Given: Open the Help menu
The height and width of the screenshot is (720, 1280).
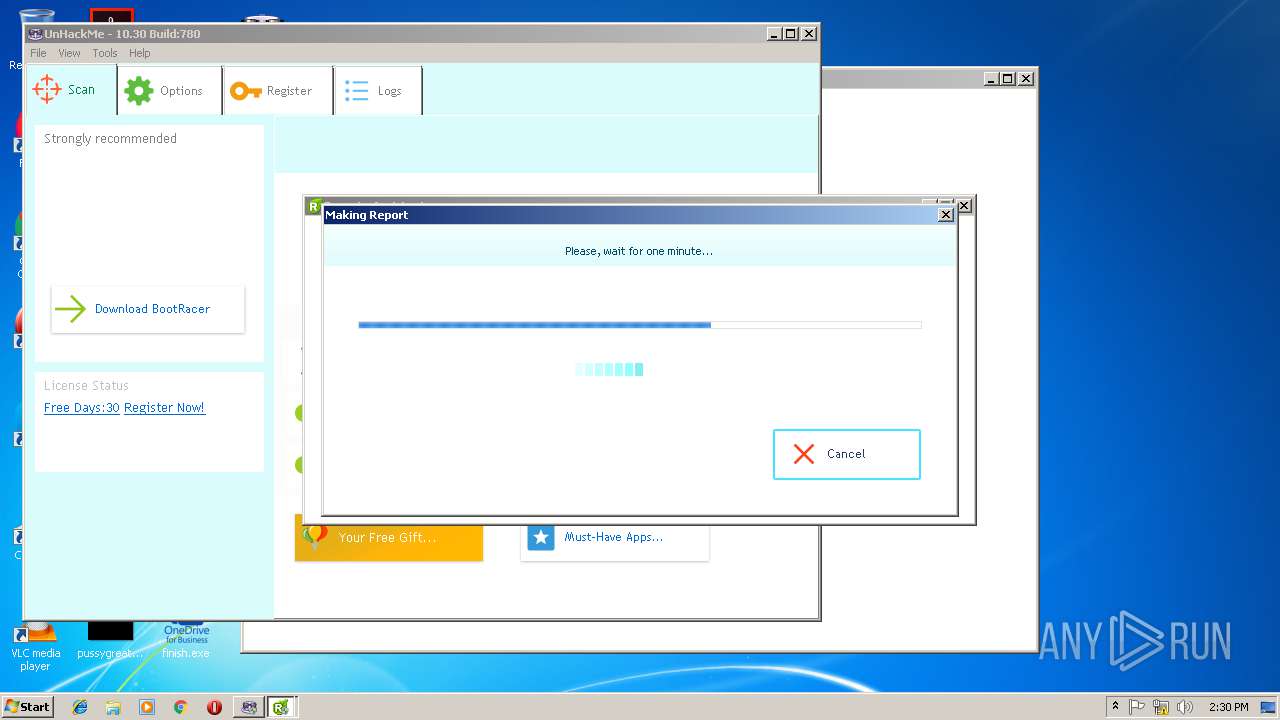Looking at the screenshot, I should 140,53.
